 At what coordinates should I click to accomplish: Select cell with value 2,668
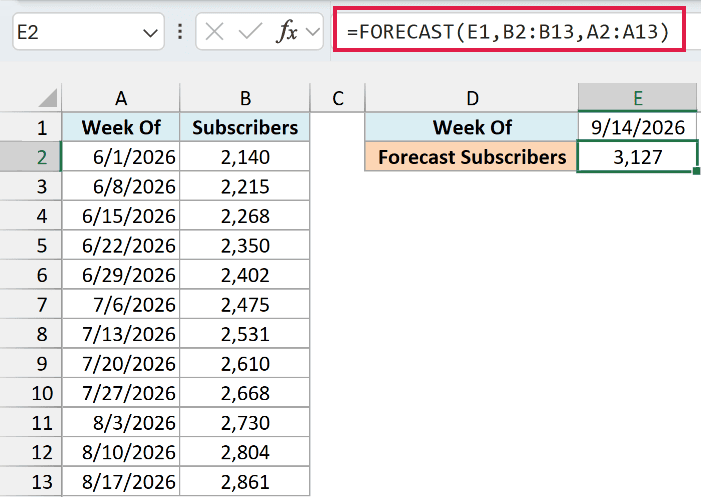245,393
